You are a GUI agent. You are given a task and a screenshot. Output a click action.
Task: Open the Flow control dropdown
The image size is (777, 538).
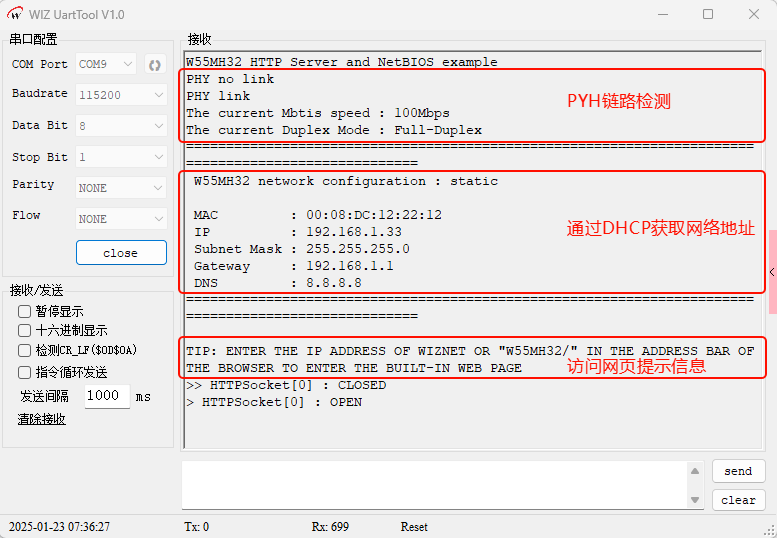[121, 218]
